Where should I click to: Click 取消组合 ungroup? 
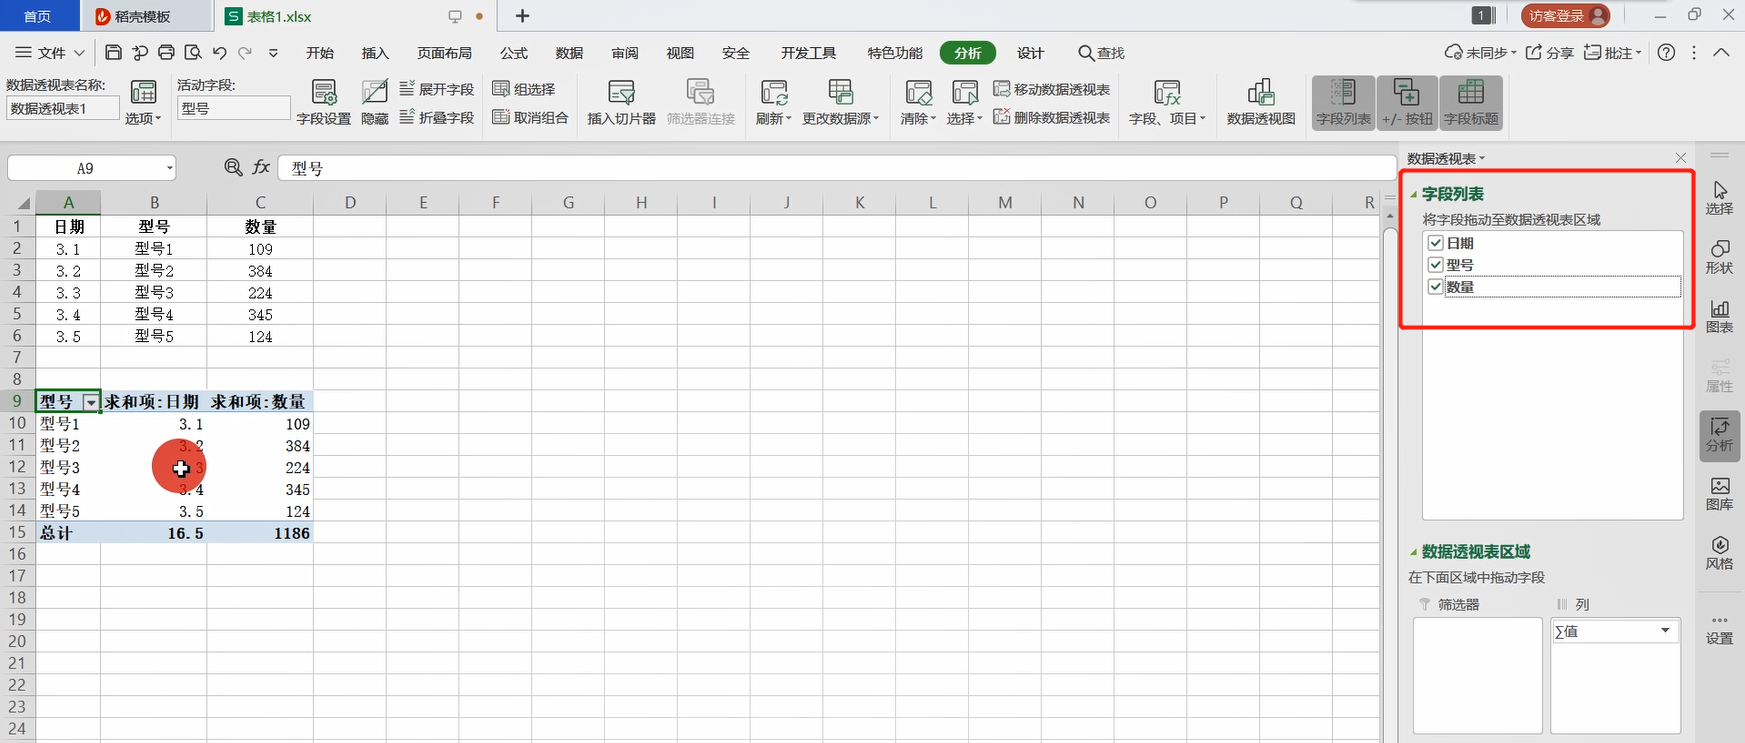[x=530, y=117]
